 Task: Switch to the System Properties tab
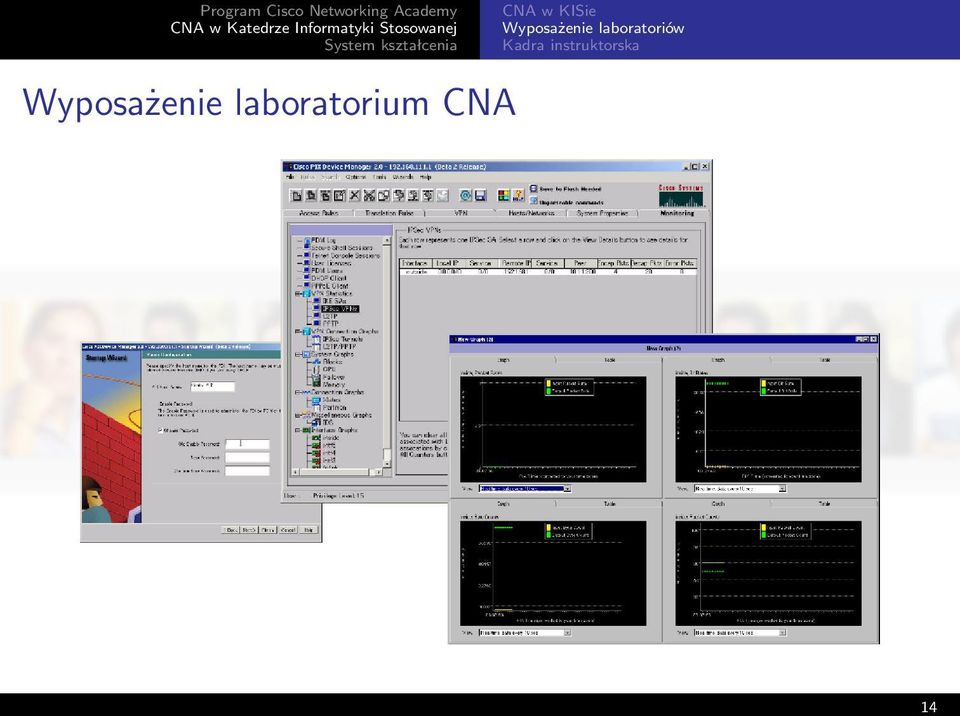click(602, 213)
